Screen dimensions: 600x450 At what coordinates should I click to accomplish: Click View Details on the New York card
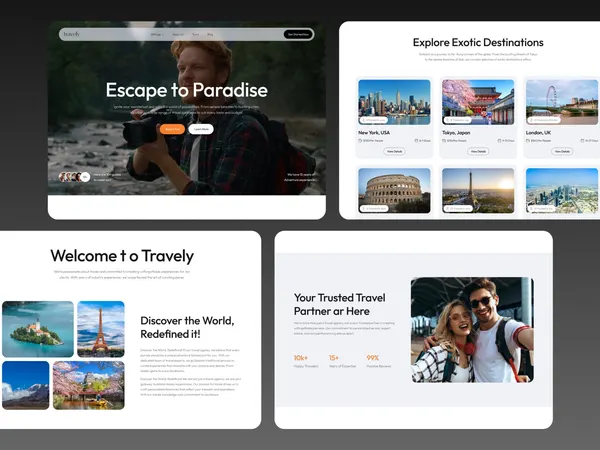pos(394,152)
